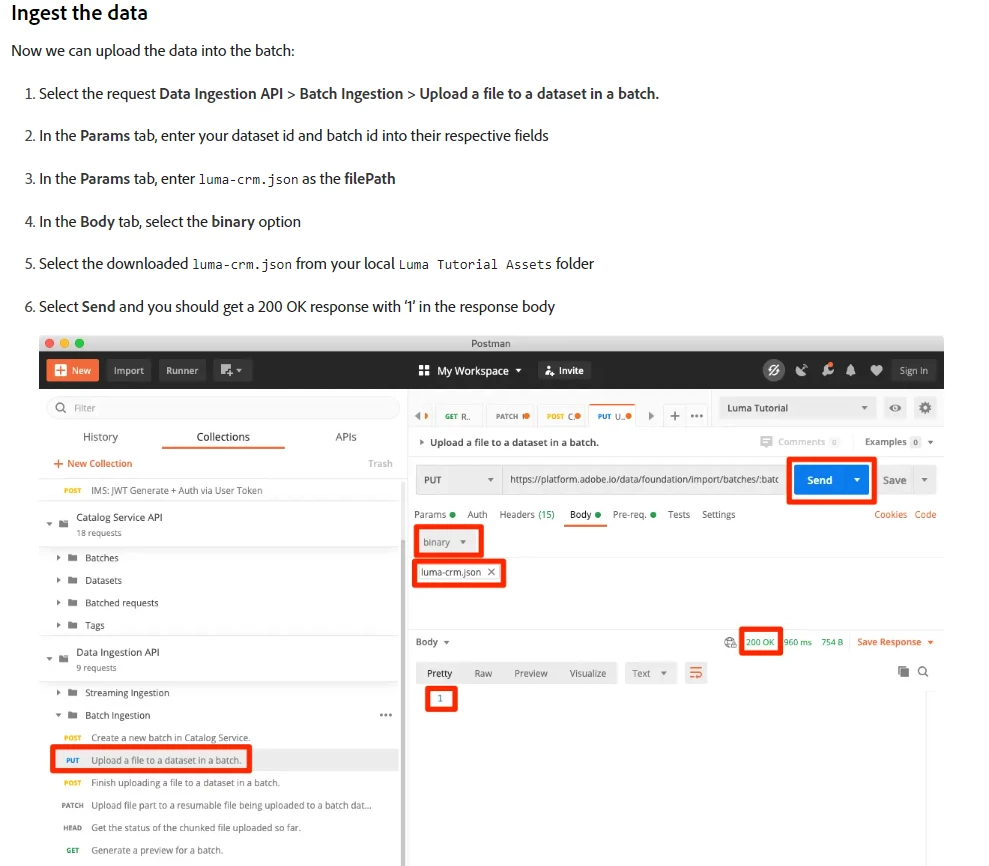Viewport: 989px width, 866px height.
Task: Open the IMS: JWT Generate request
Action: click(177, 490)
